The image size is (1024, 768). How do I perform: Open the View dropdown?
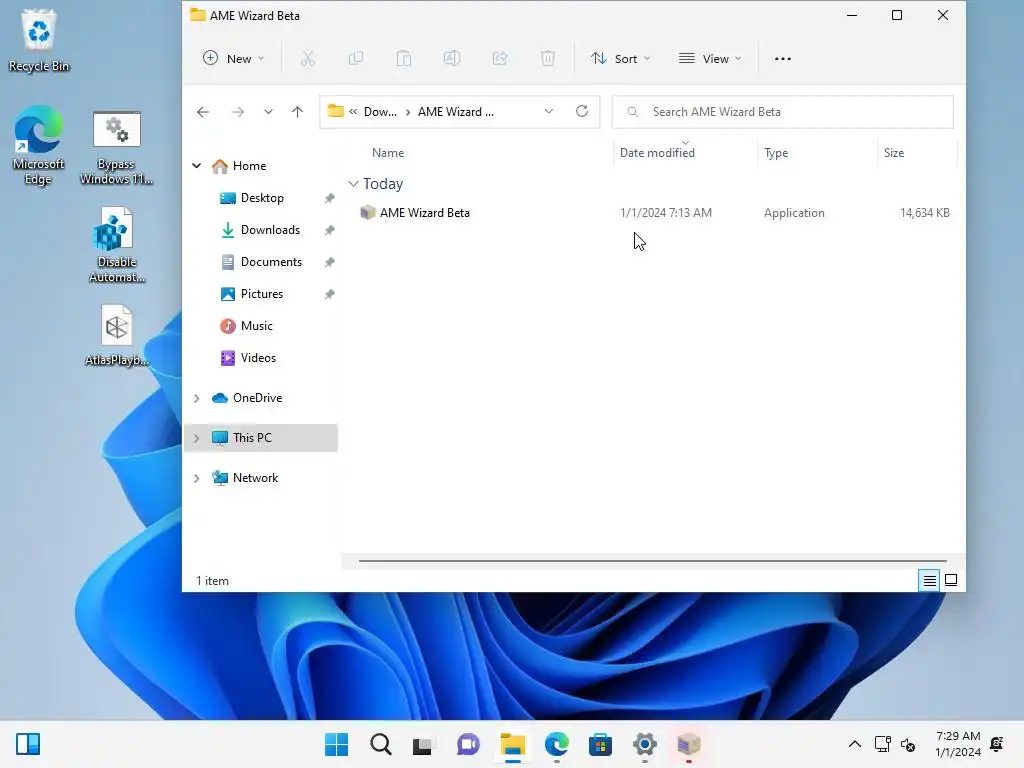point(710,59)
